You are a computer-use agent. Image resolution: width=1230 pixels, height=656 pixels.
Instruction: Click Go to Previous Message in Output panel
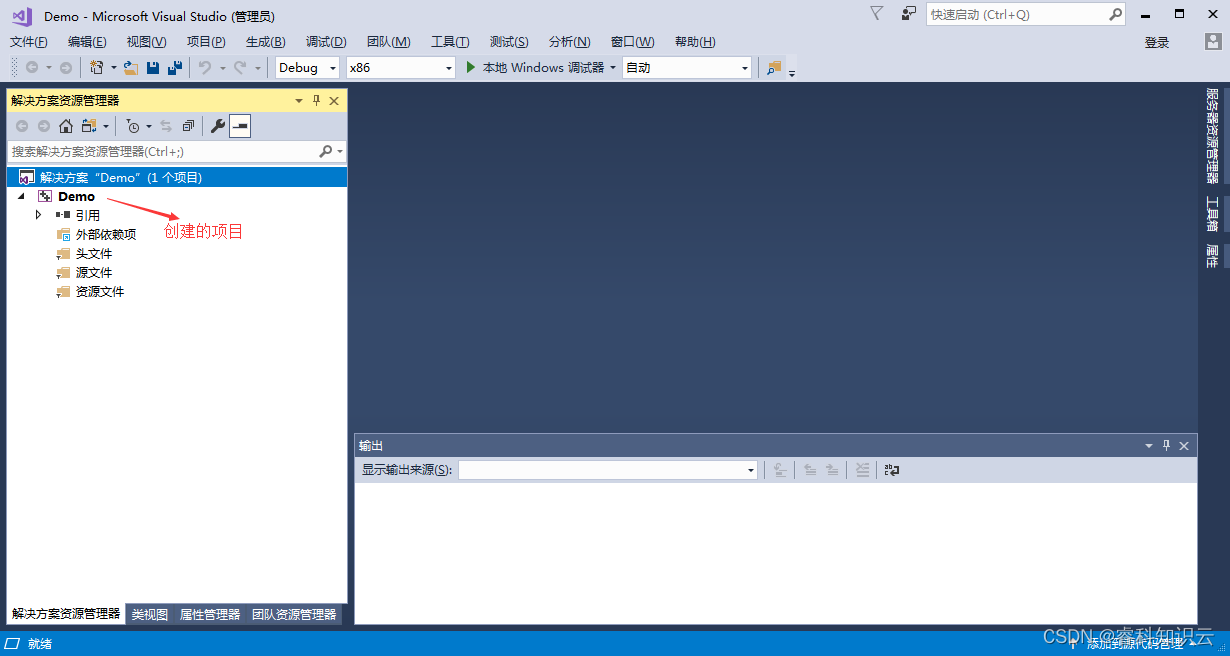click(x=810, y=470)
